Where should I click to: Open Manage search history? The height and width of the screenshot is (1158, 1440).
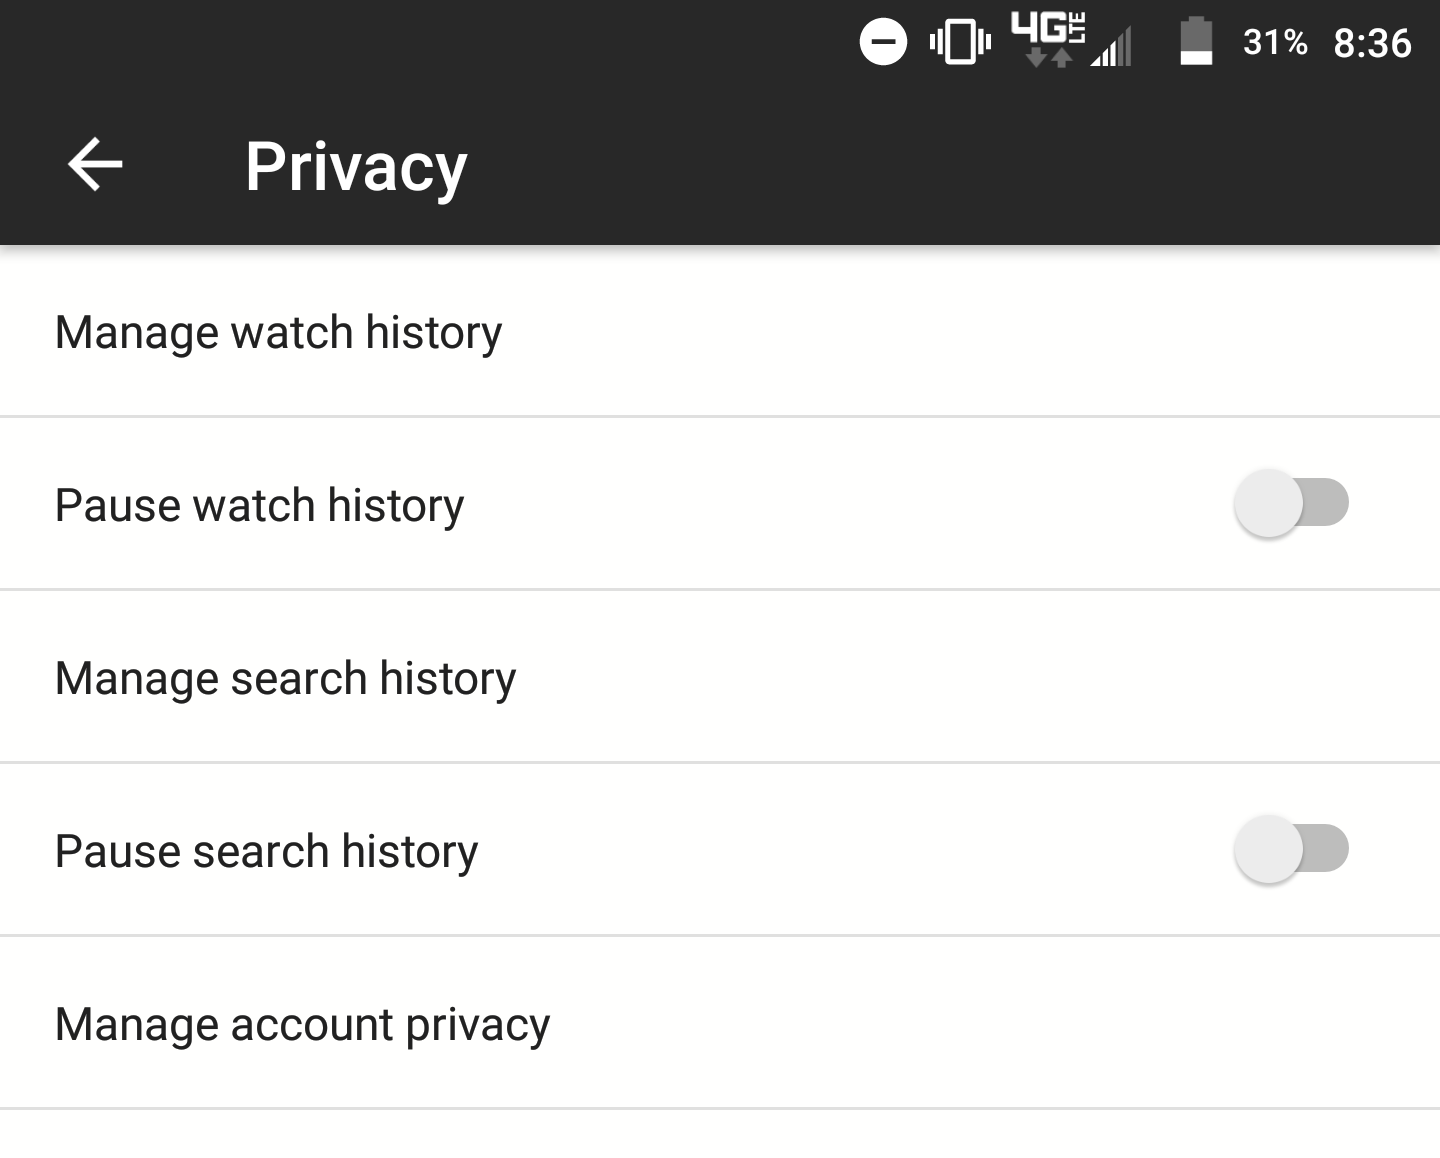pyautogui.click(x=285, y=678)
